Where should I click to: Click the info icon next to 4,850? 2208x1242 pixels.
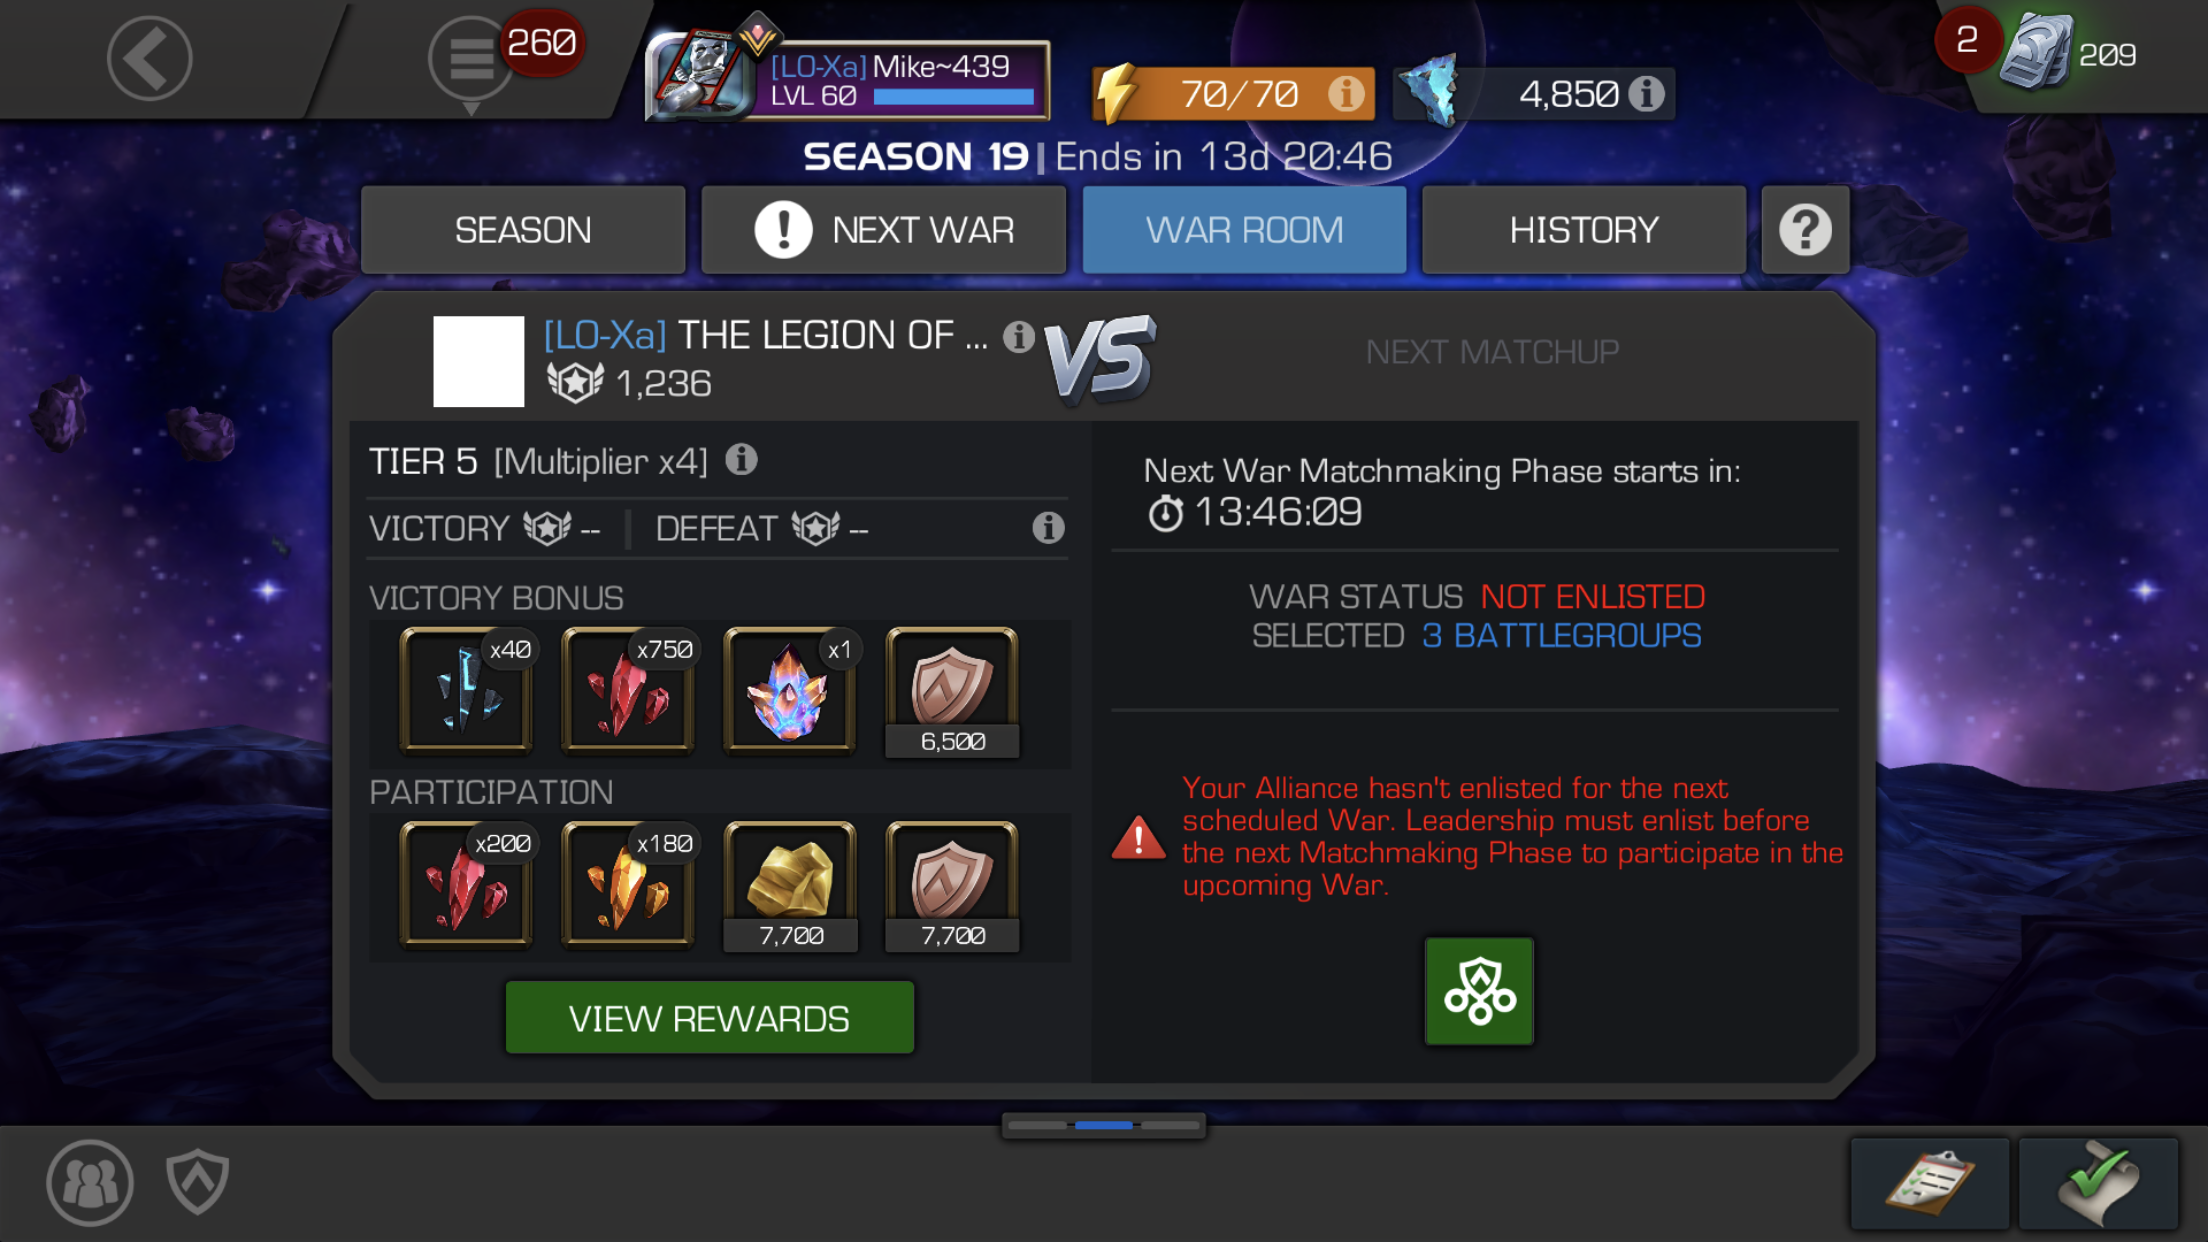pos(1646,94)
